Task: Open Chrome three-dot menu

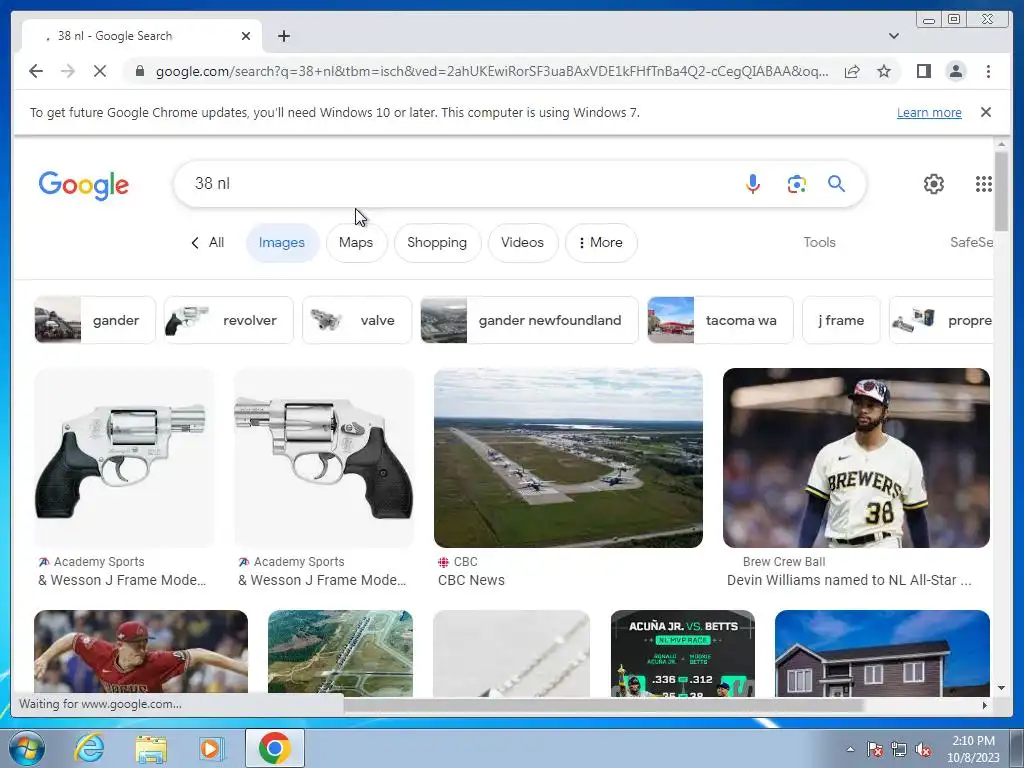Action: point(988,71)
